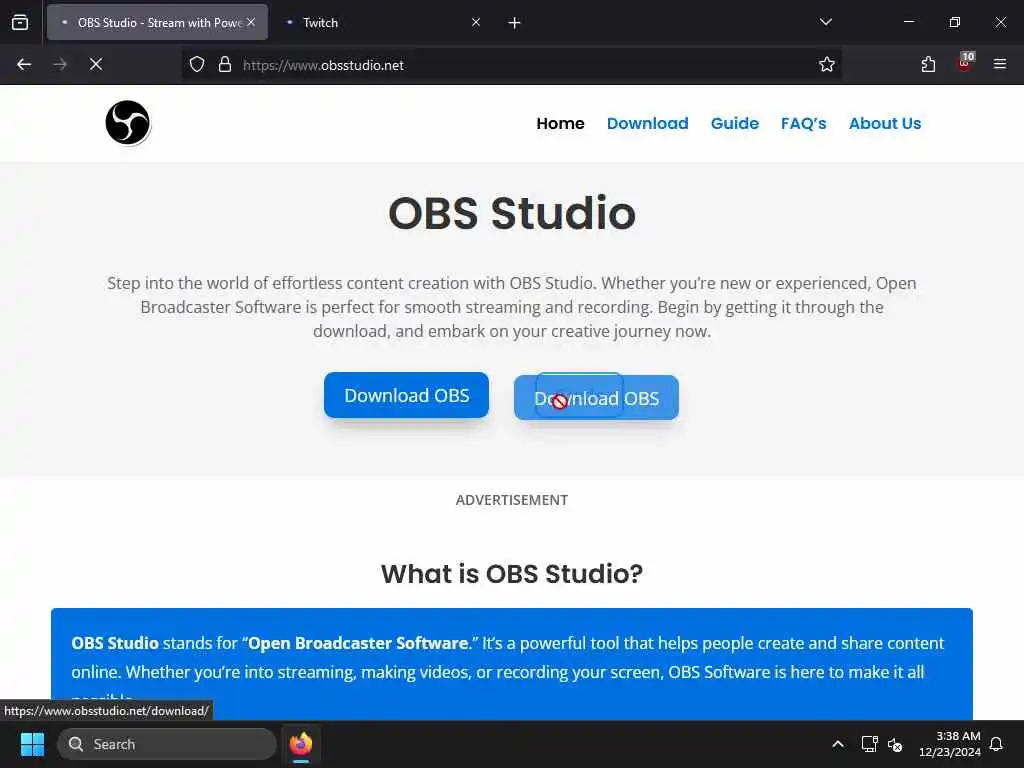
Task: Open the Extensions puzzle icon
Action: point(928,64)
